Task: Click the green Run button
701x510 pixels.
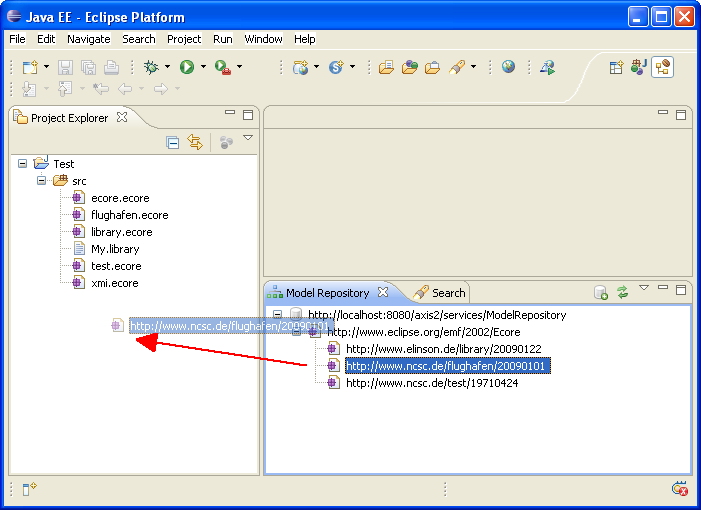Action: (187, 67)
